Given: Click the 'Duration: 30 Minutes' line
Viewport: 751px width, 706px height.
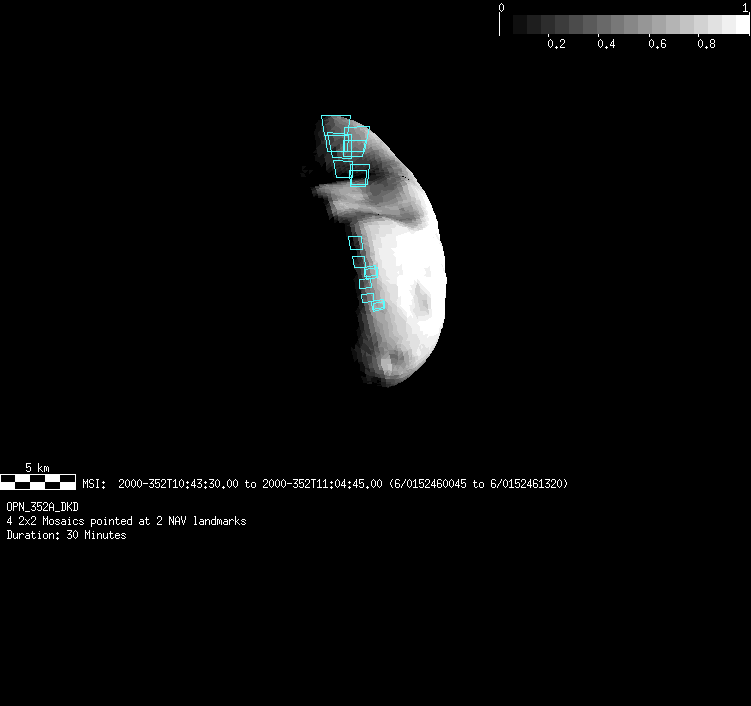Looking at the screenshot, I should coord(67,535).
